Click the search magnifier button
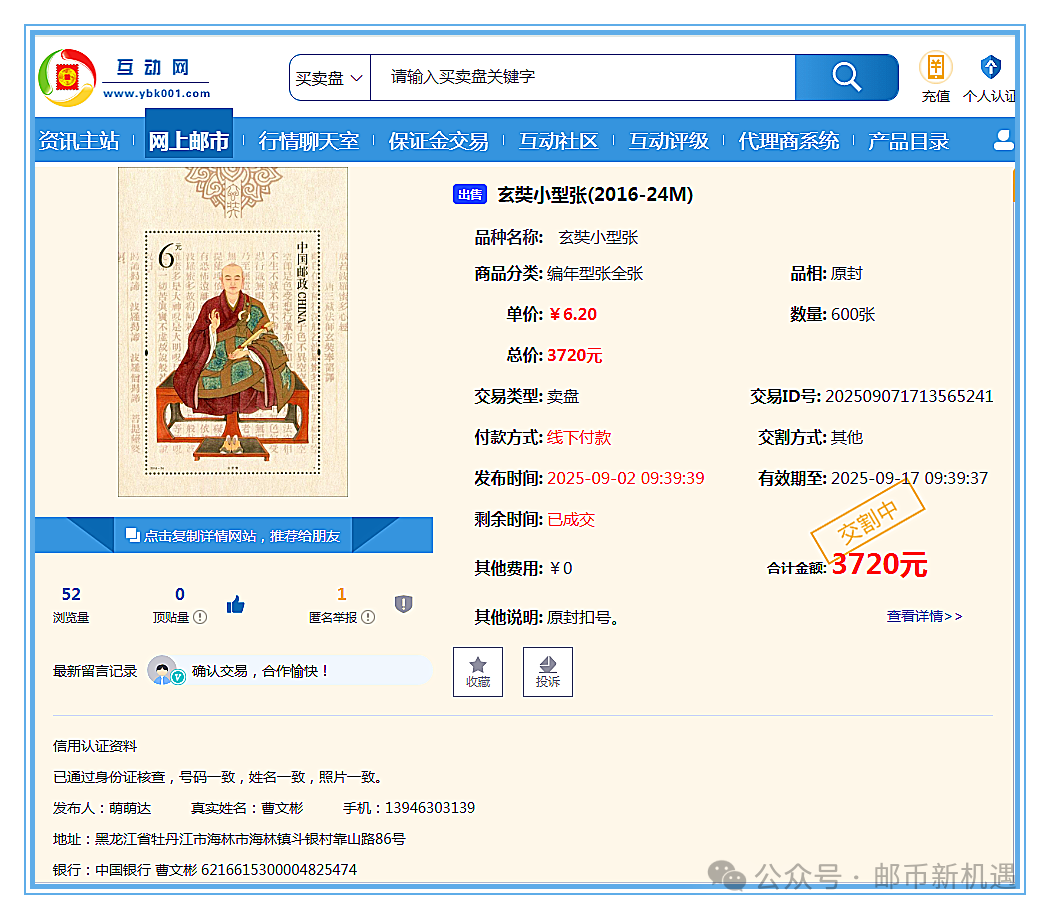 tap(846, 78)
